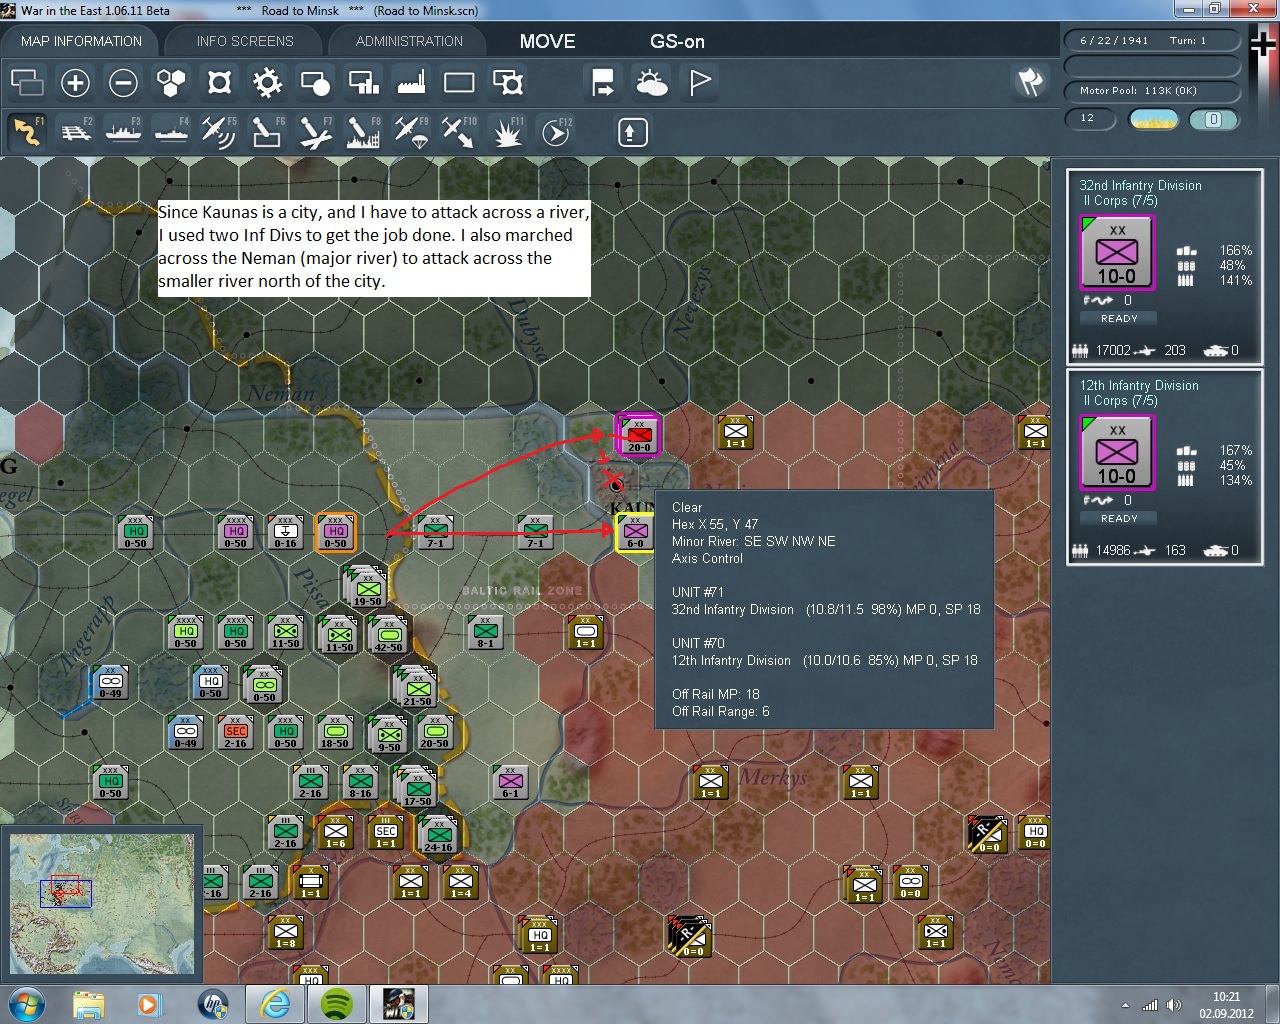Launch Internet Explorer from the taskbar
The width and height of the screenshot is (1280, 1024).
[274, 1004]
